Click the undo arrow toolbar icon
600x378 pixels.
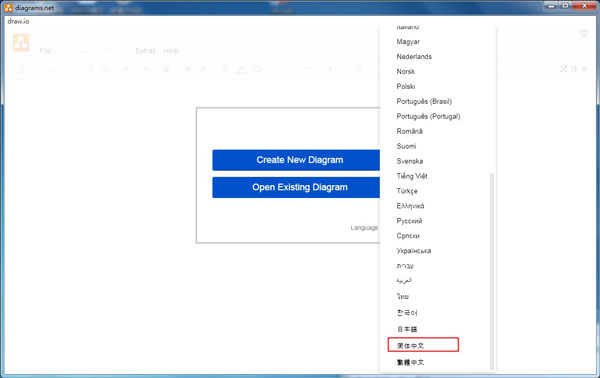127,69
